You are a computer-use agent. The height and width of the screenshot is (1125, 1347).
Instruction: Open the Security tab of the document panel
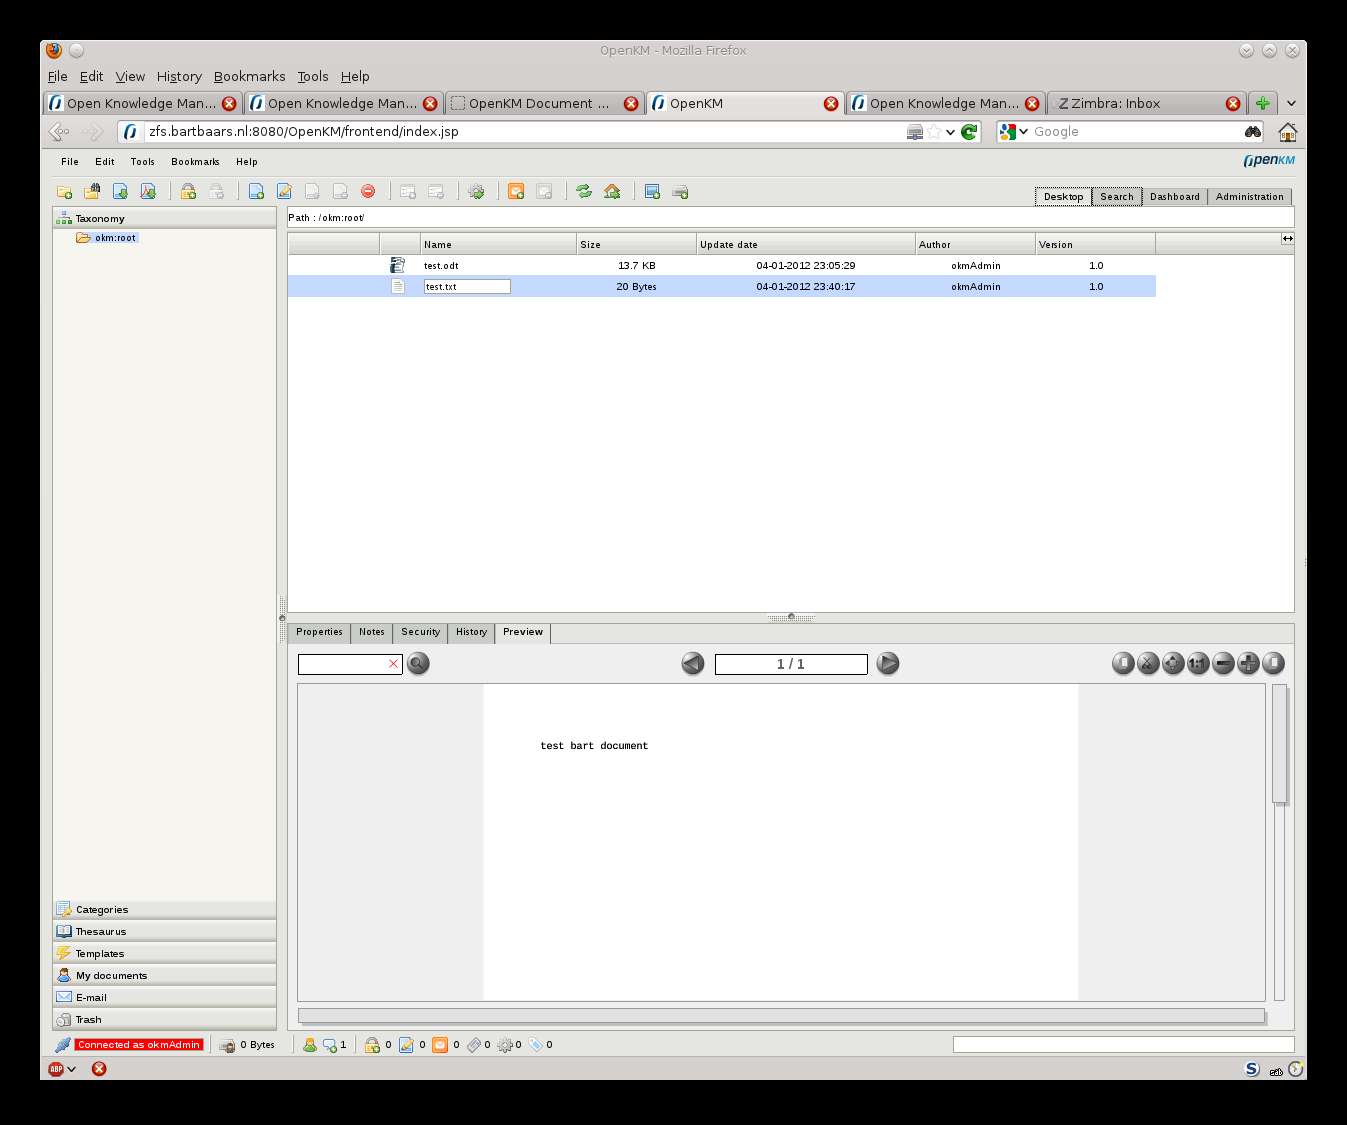(x=420, y=632)
